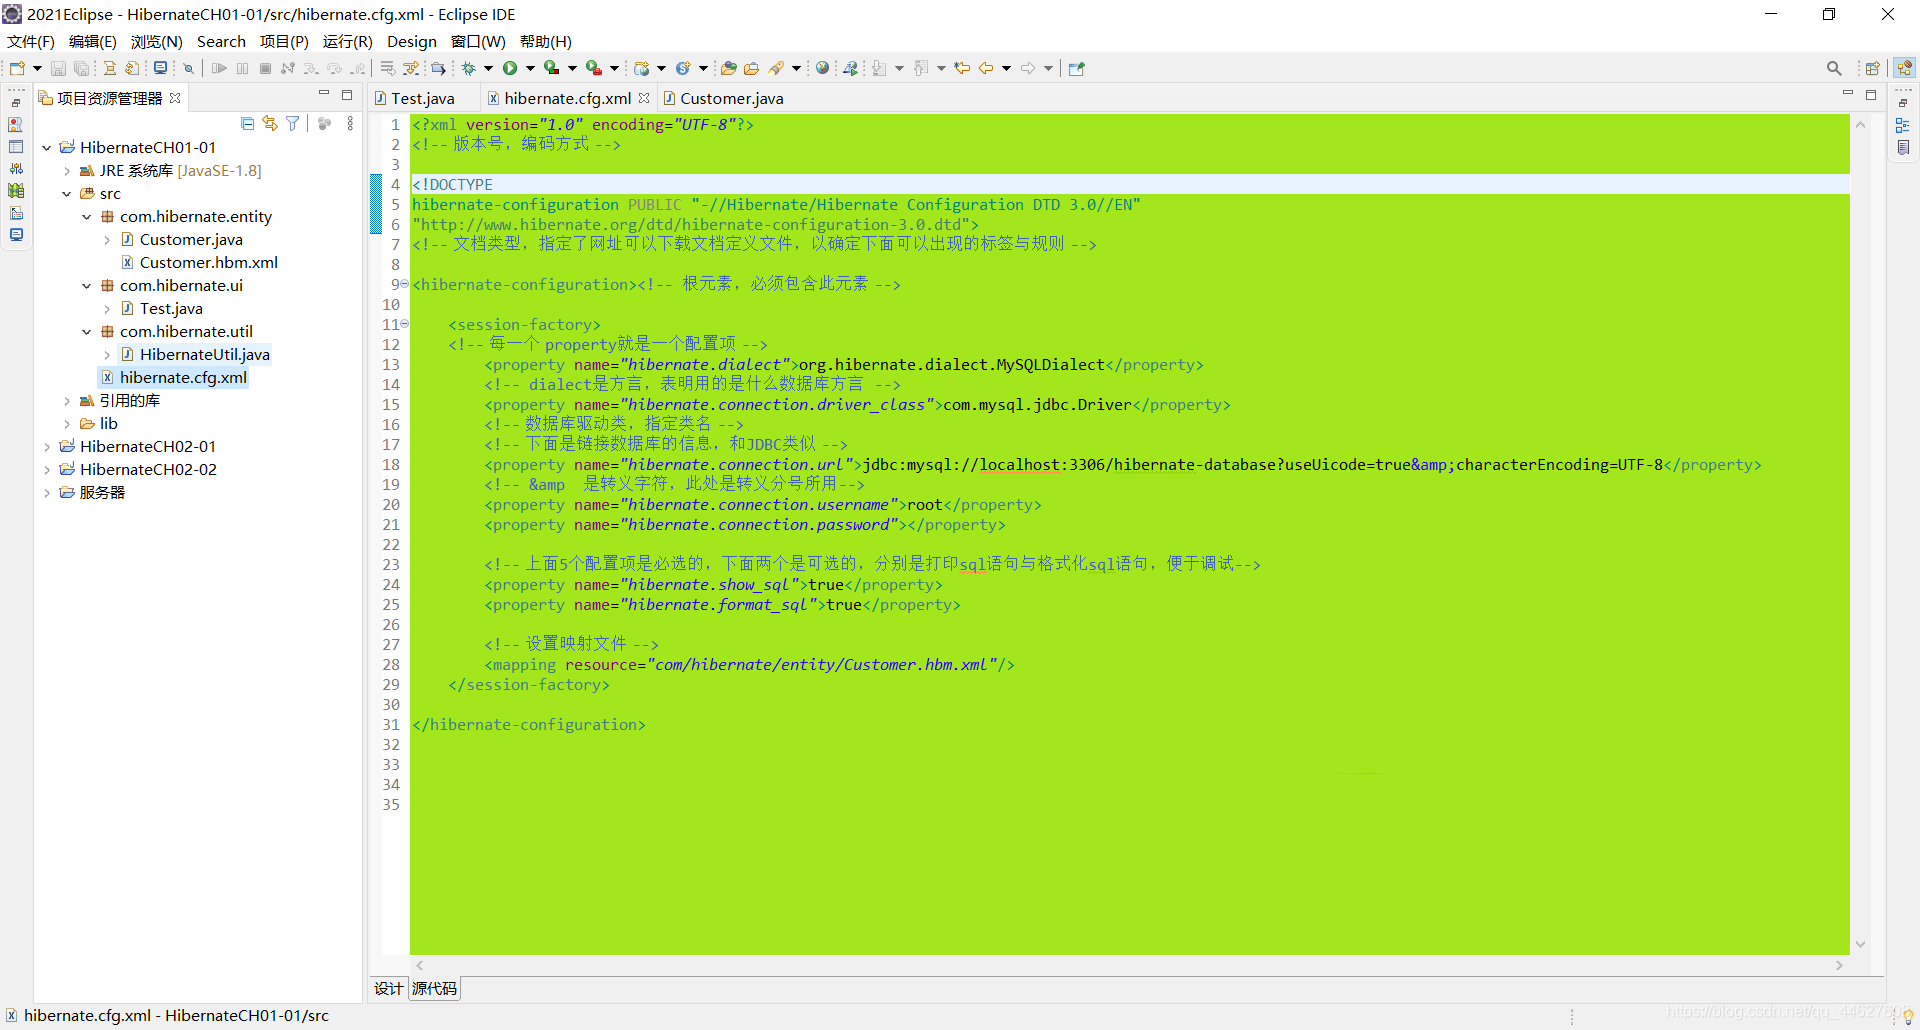The height and width of the screenshot is (1030, 1920).
Task: Expand the lib folder node
Action: (x=67, y=424)
